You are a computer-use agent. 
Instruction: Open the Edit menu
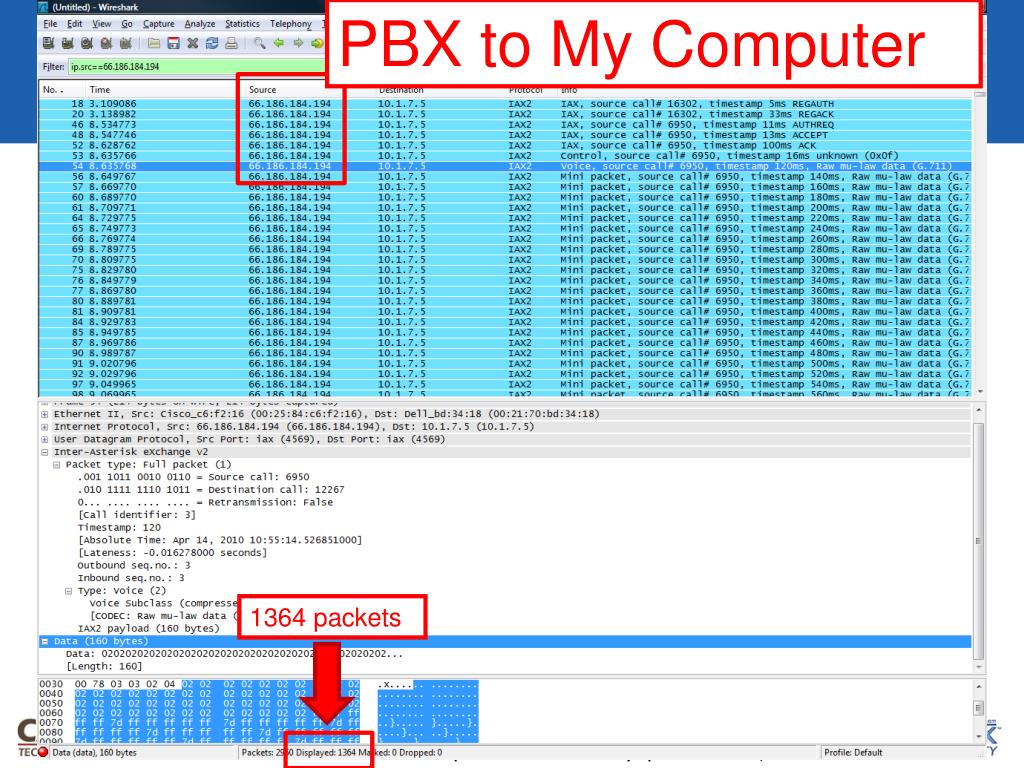(74, 24)
